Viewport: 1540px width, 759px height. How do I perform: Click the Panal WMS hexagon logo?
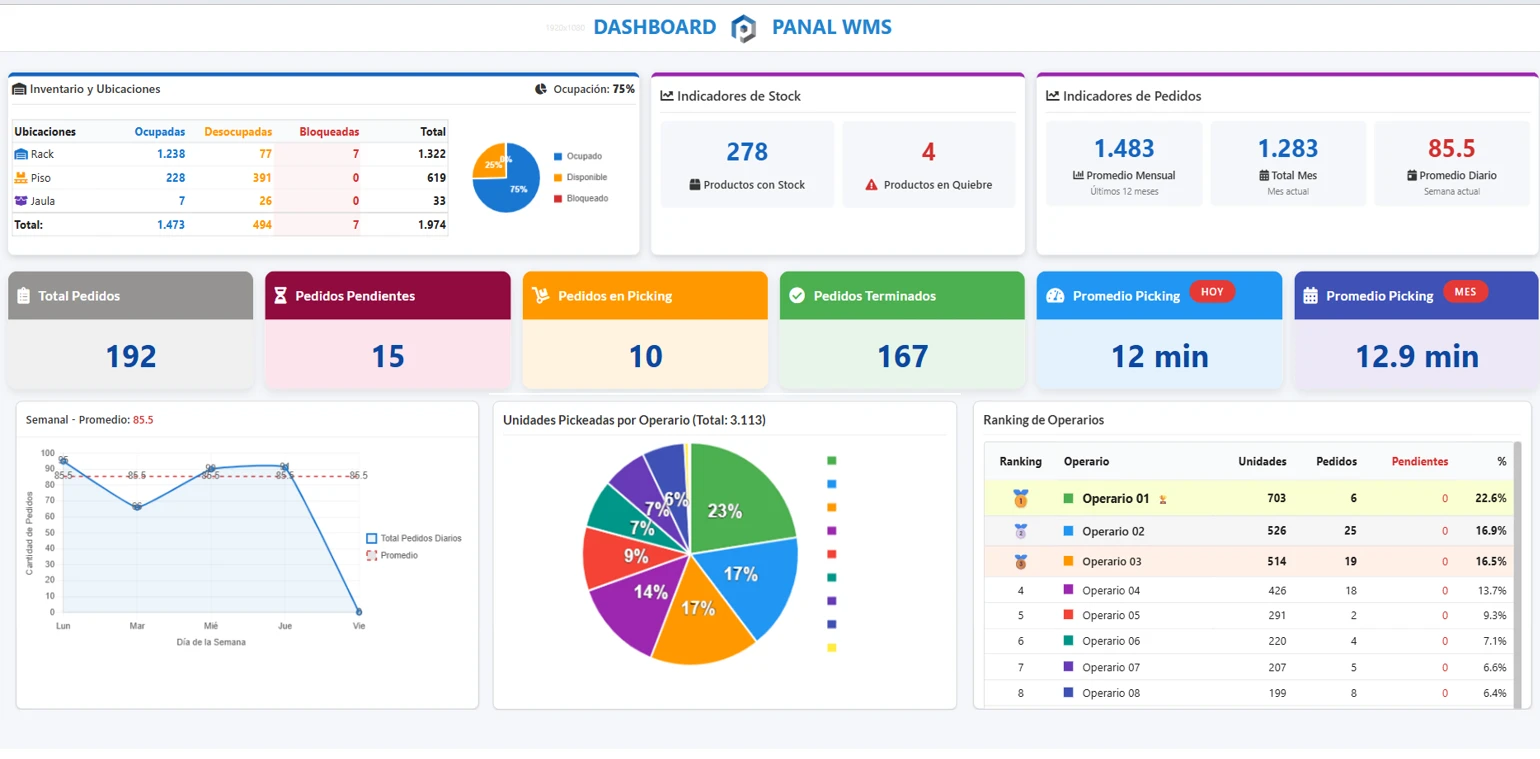(x=743, y=28)
